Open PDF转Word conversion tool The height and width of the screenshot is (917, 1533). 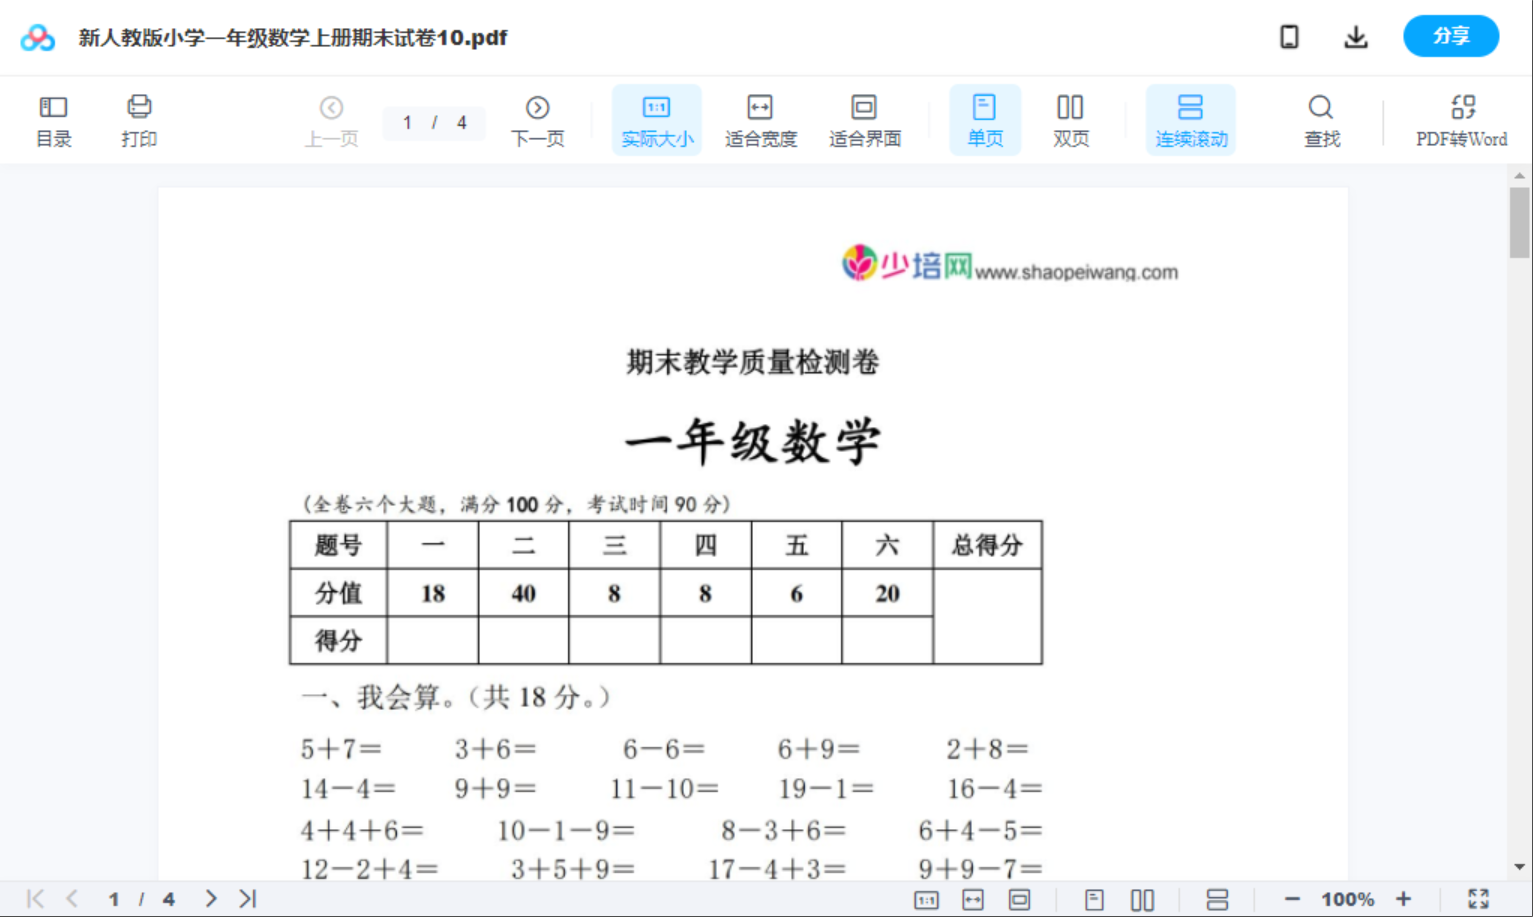pos(1462,119)
